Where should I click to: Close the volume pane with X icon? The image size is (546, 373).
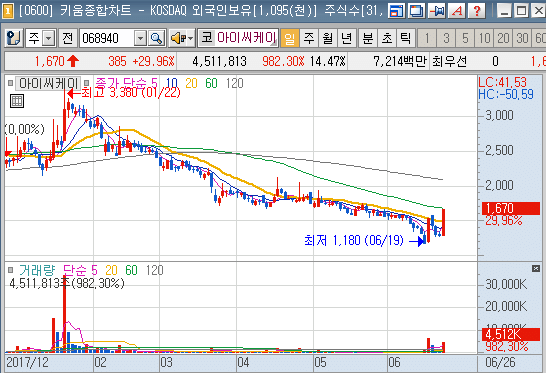click(x=536, y=269)
